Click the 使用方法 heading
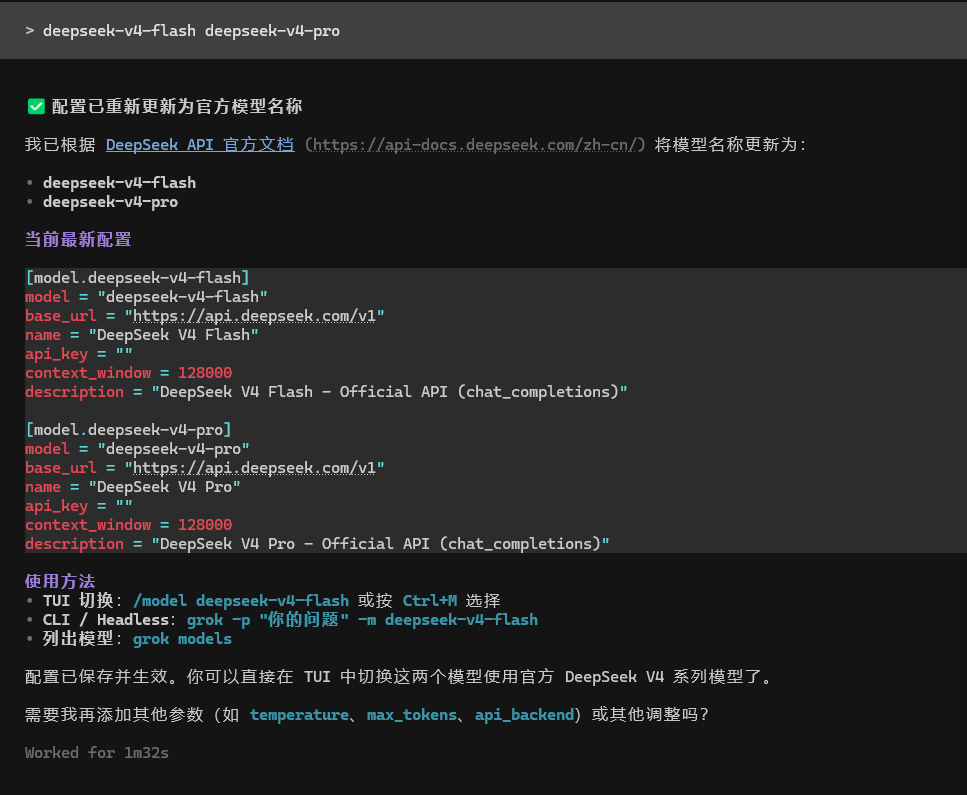This screenshot has width=967, height=795. click(x=60, y=581)
